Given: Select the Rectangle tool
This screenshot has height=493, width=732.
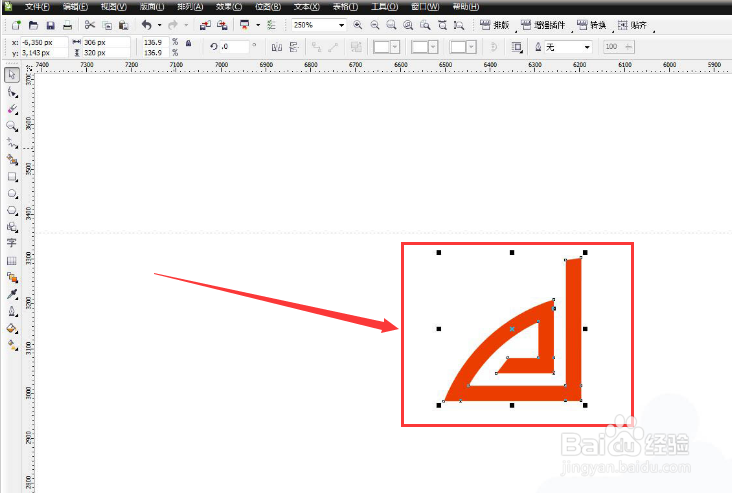Looking at the screenshot, I should click(12, 177).
